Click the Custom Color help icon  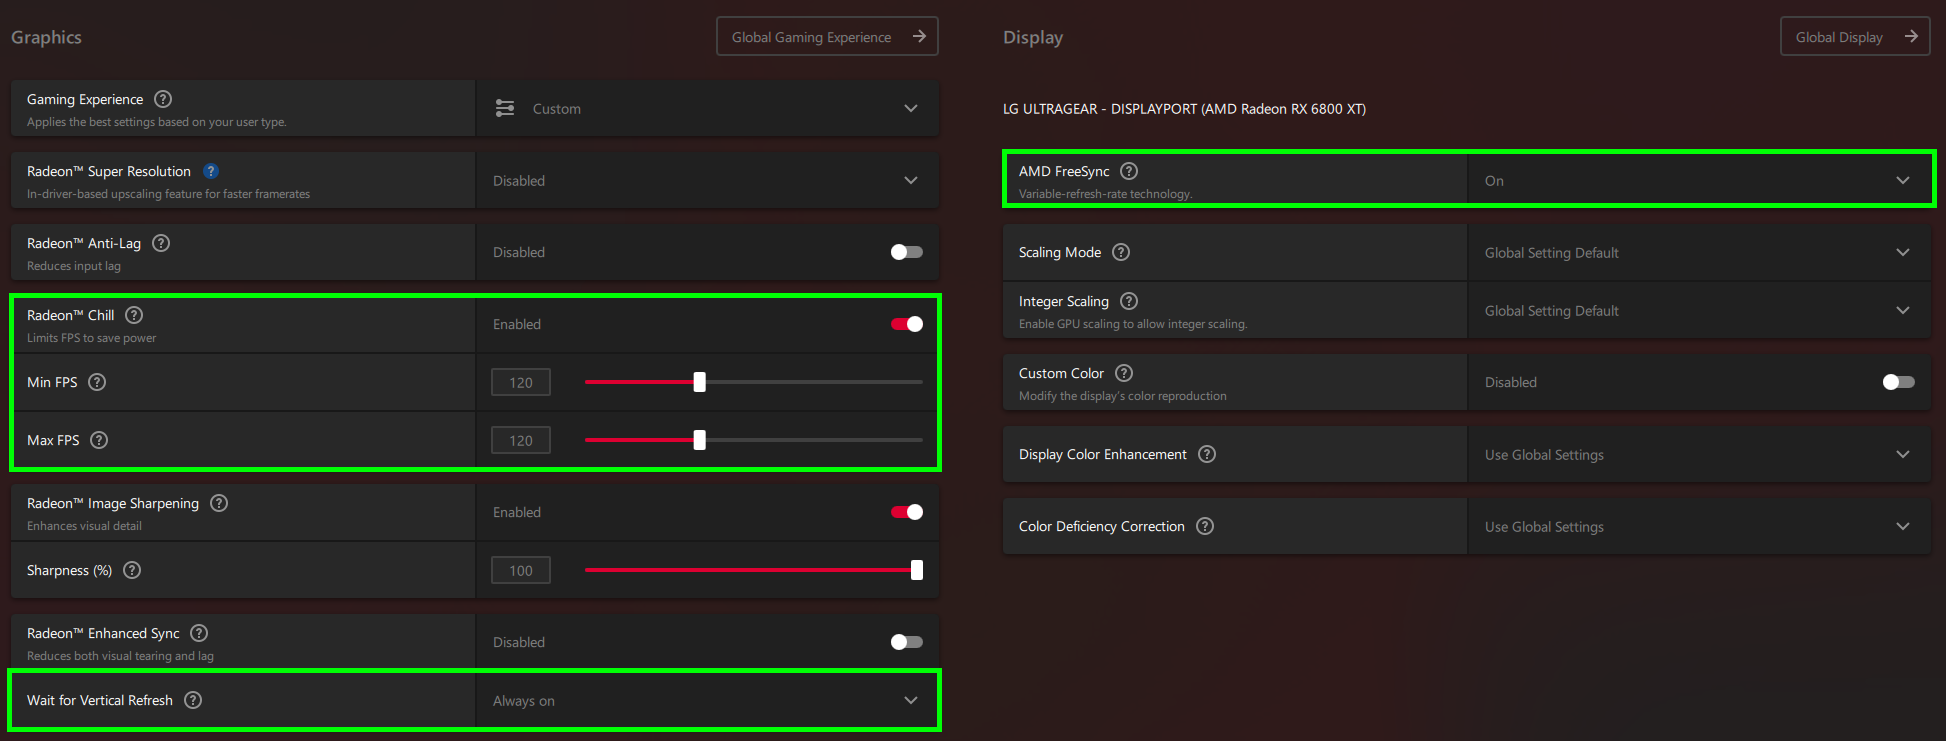point(1124,373)
